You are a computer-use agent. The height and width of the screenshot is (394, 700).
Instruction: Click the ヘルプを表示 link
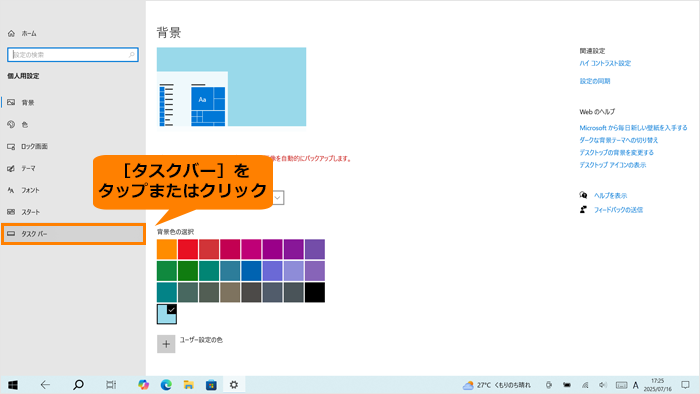pyautogui.click(x=610, y=195)
